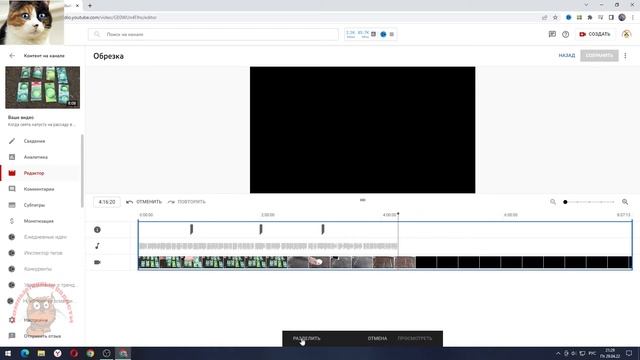Click the sidebar vertical scrollbar

(x=82, y=171)
